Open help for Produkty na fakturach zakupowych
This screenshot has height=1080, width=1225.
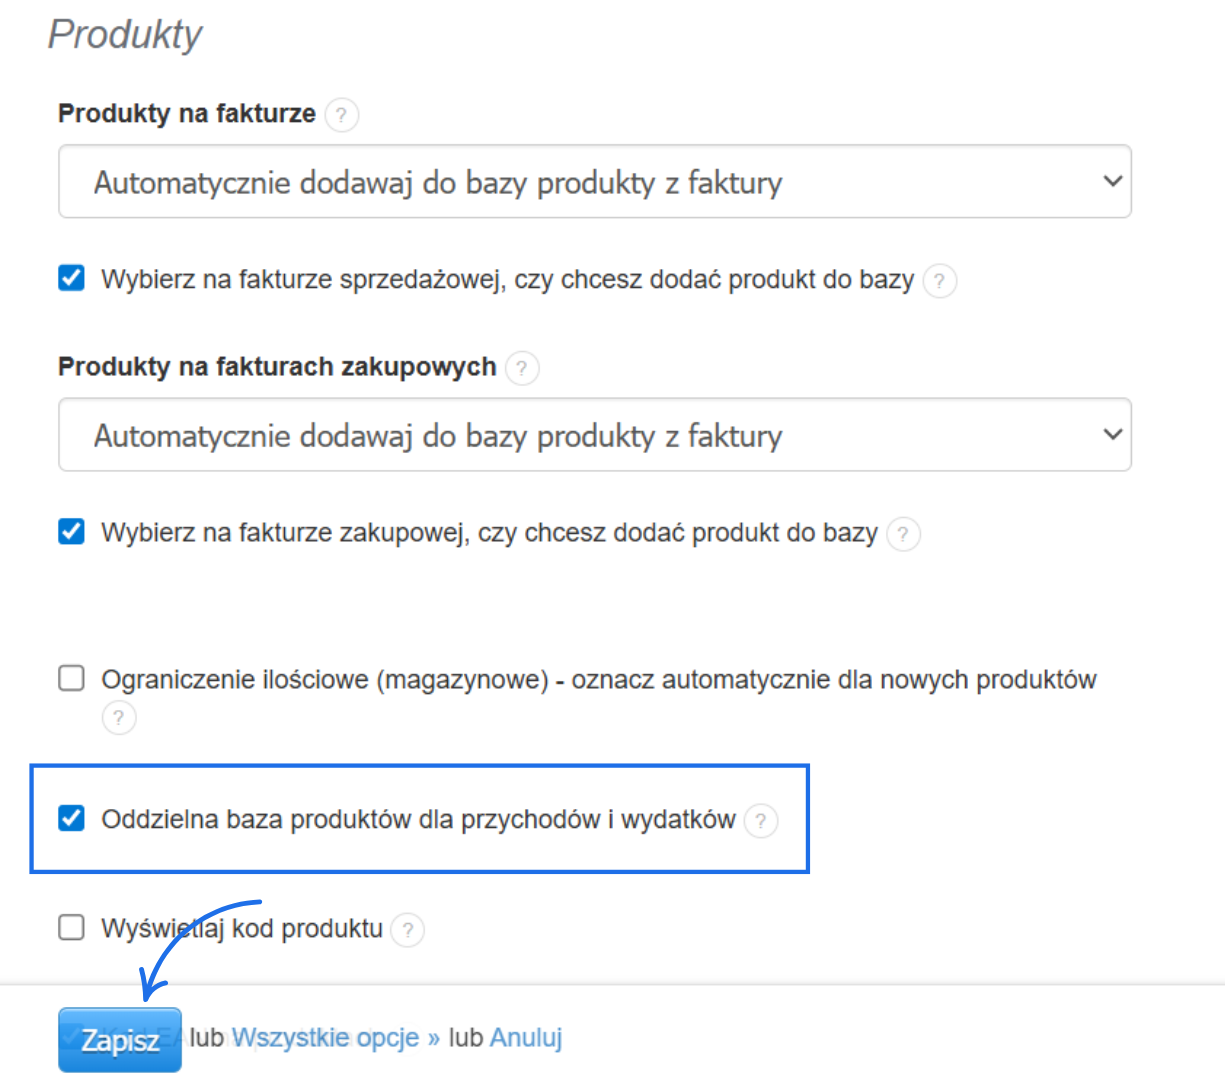tap(522, 368)
